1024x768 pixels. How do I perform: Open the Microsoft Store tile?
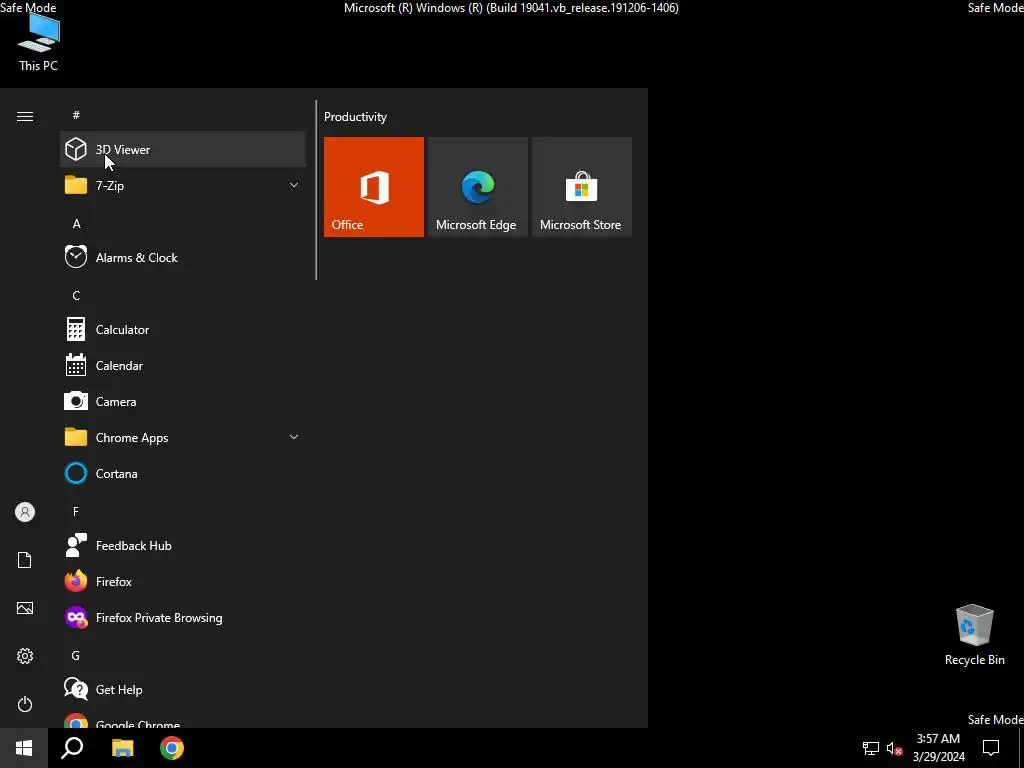click(582, 187)
